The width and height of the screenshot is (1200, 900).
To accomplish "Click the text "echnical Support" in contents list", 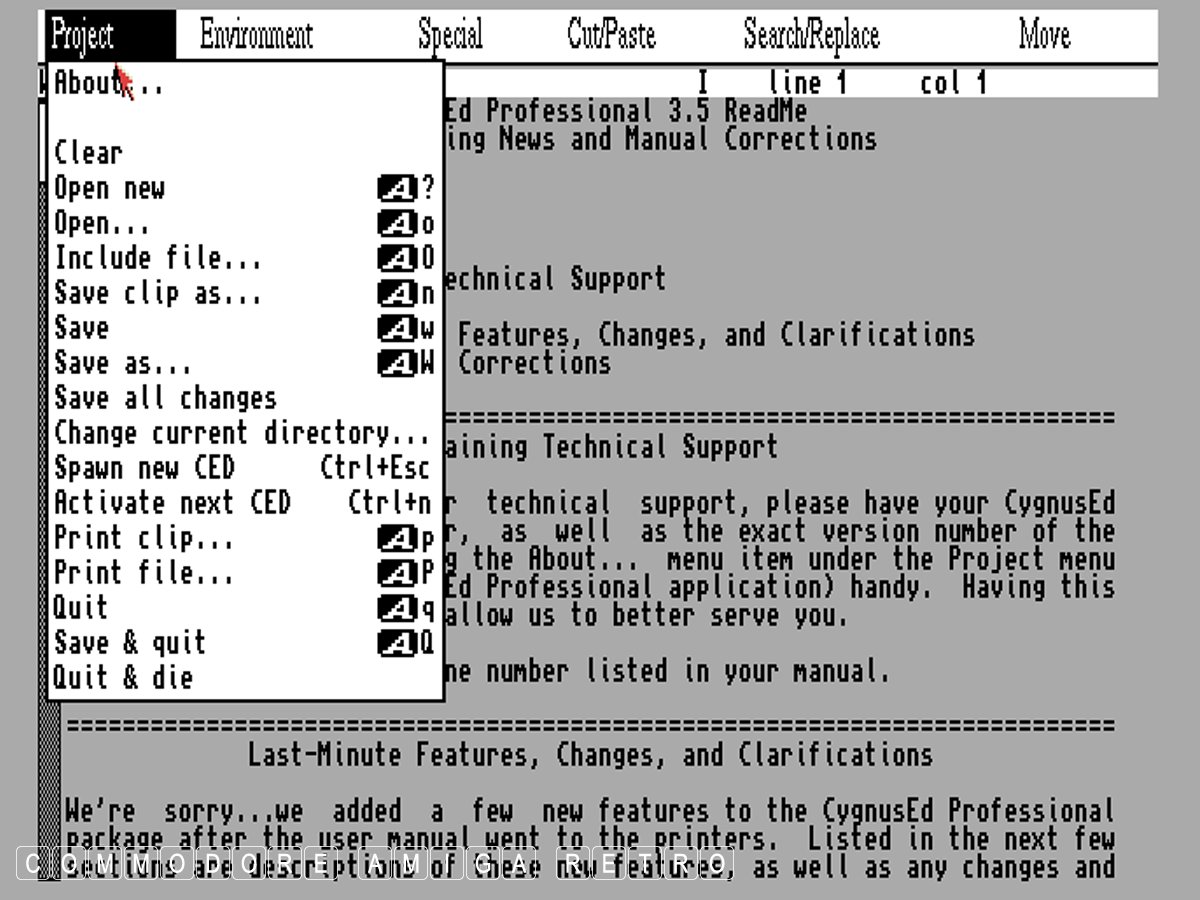I will [553, 279].
